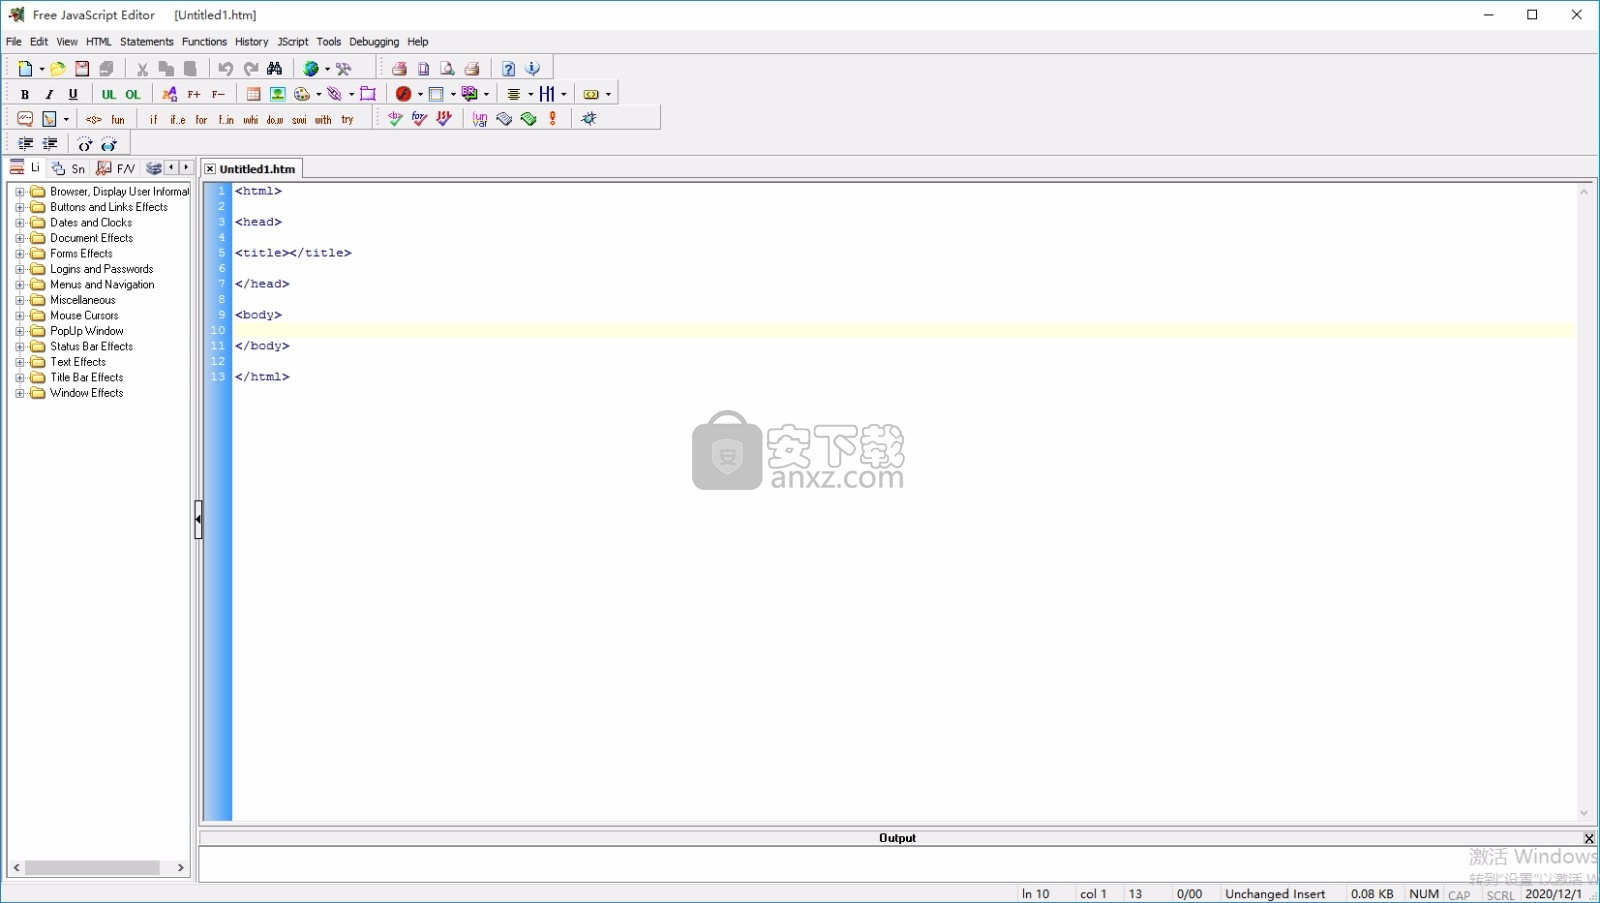Open the HTML menu
The image size is (1600, 903).
tap(98, 42)
